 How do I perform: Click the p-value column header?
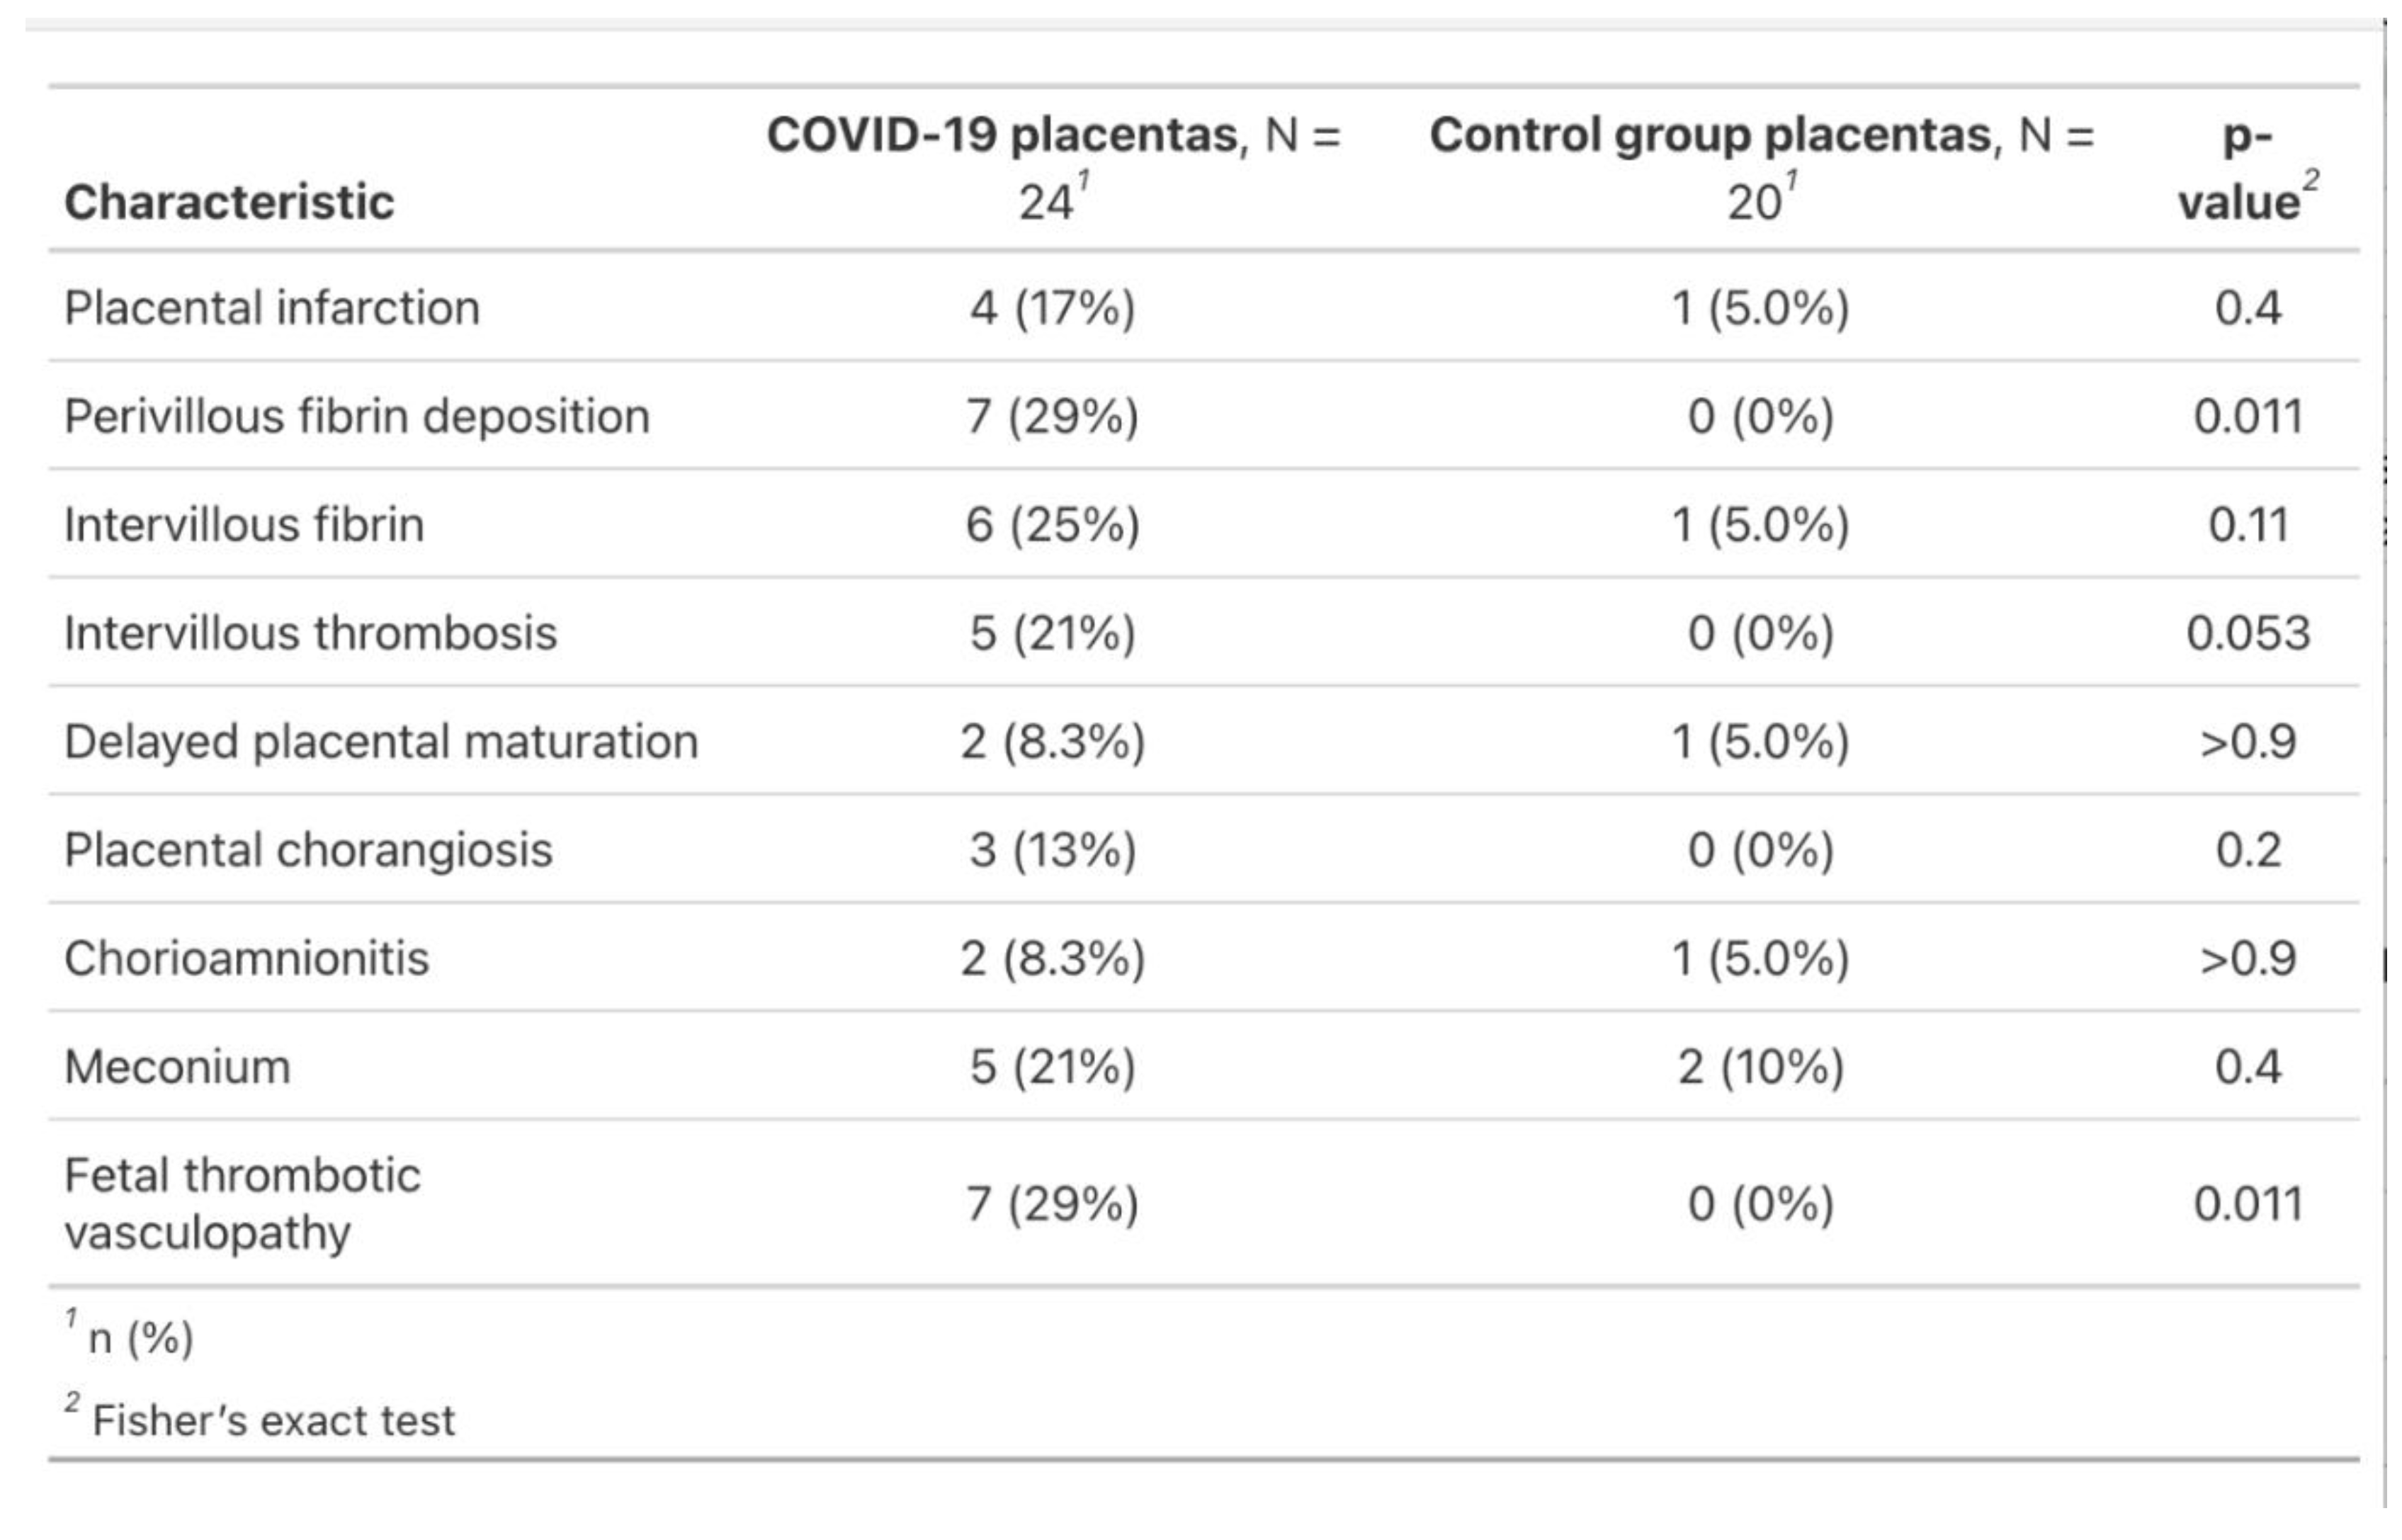coord(2247,168)
